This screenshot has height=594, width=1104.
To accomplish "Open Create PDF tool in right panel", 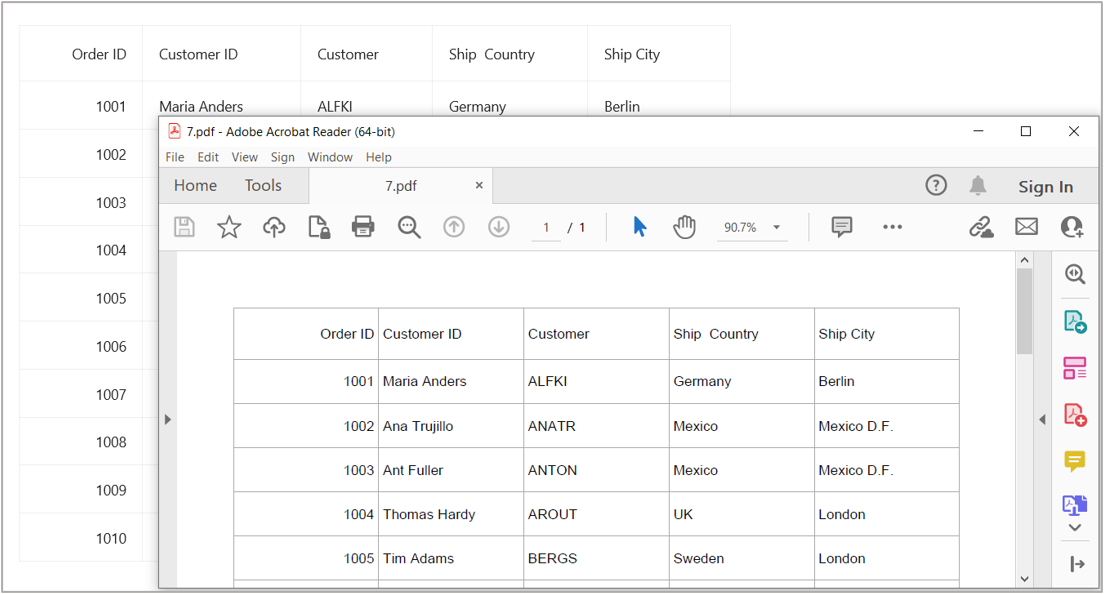I will [1074, 414].
